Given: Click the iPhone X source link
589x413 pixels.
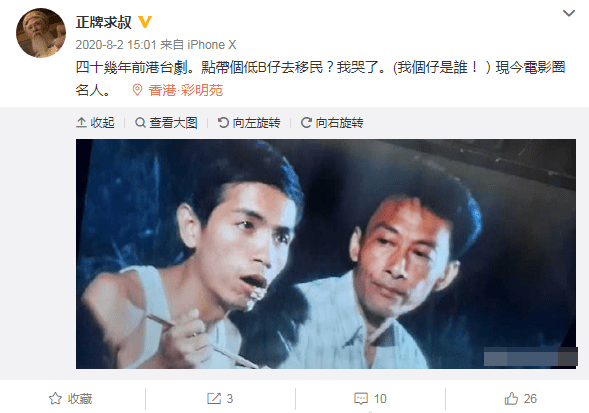Looking at the screenshot, I should pos(211,45).
